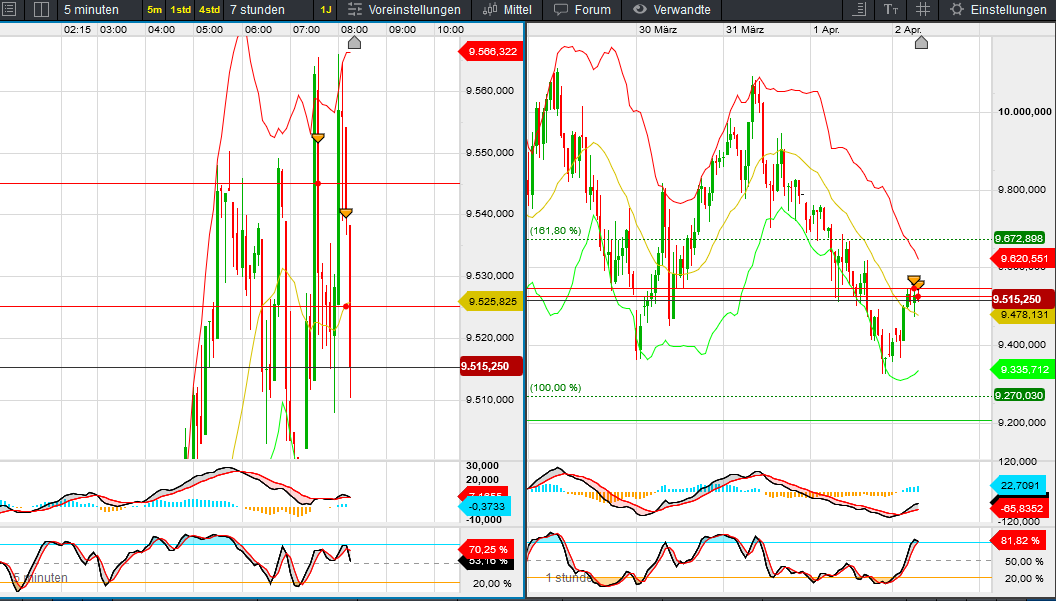Click the 31 März date label
Image resolution: width=1056 pixels, height=601 pixels.
[x=744, y=30]
